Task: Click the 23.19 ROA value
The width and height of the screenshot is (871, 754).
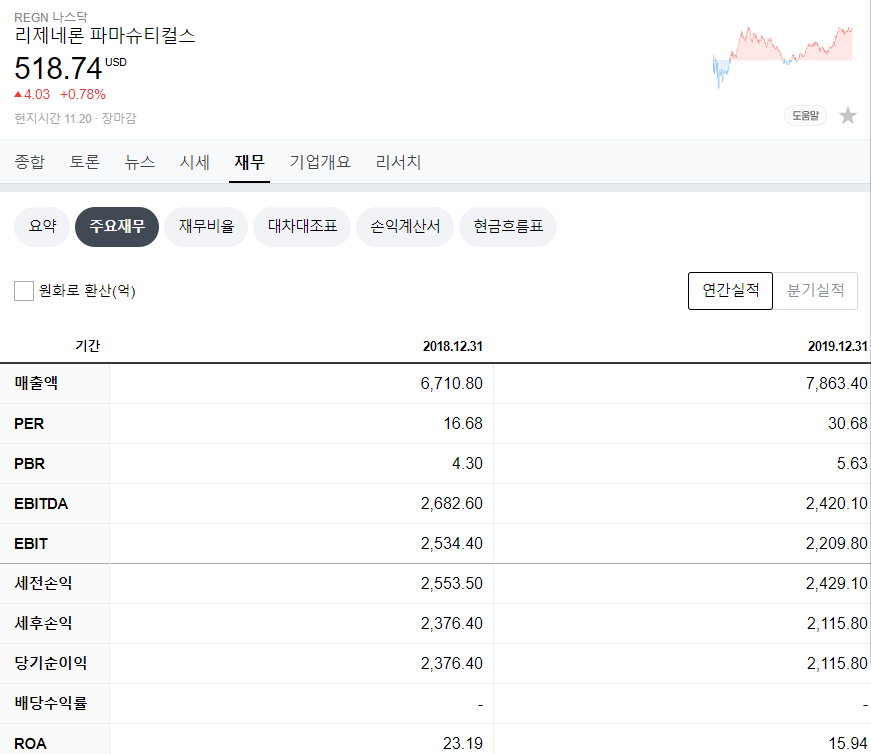Action: [463, 743]
